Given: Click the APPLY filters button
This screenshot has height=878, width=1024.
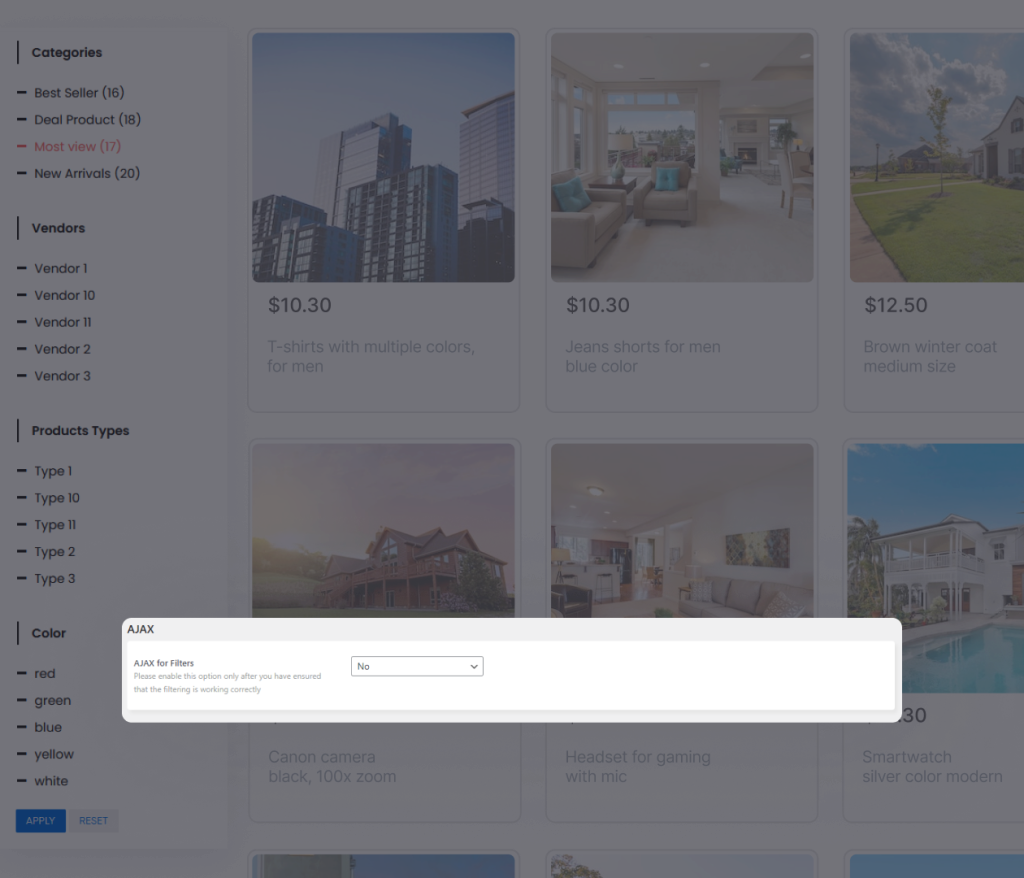Looking at the screenshot, I should click(40, 821).
